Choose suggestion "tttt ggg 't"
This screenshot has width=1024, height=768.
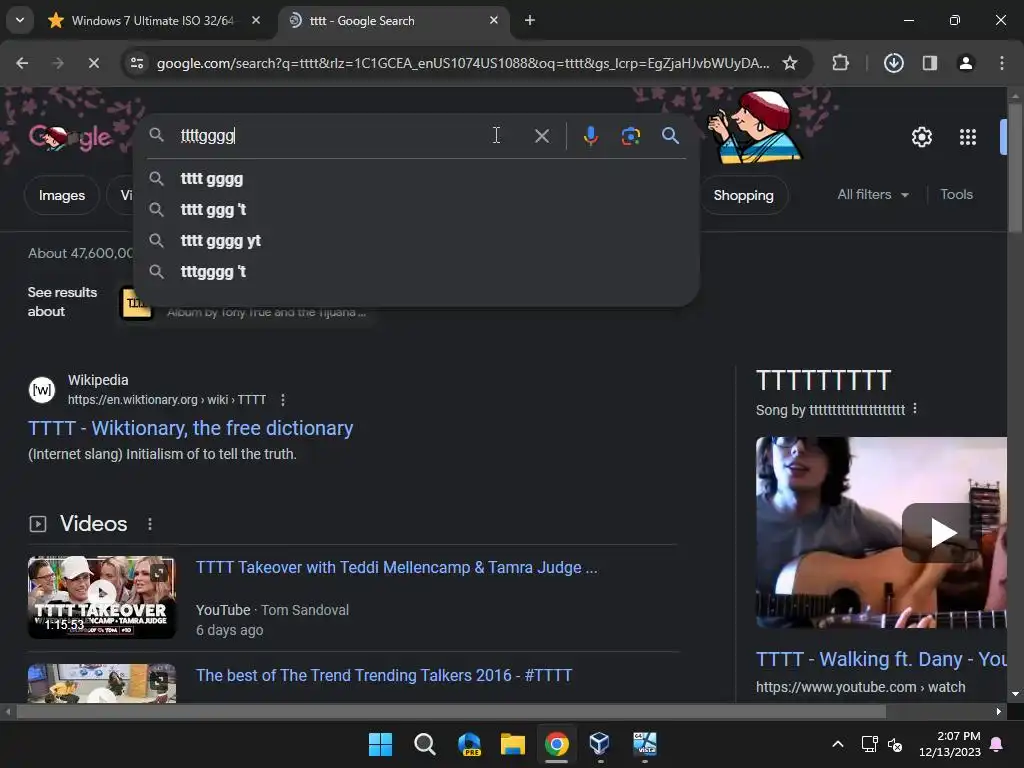(x=416, y=210)
